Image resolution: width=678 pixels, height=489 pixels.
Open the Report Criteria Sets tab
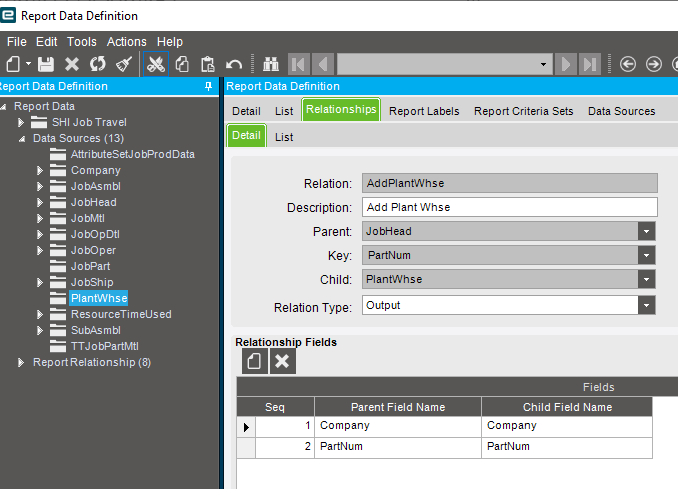point(523,111)
